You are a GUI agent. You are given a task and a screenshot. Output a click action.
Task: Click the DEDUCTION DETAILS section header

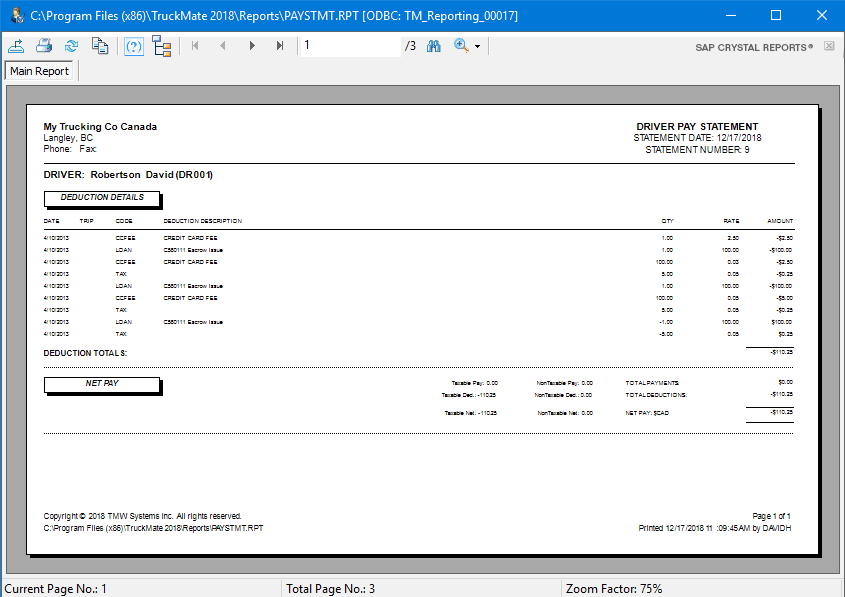click(x=101, y=198)
